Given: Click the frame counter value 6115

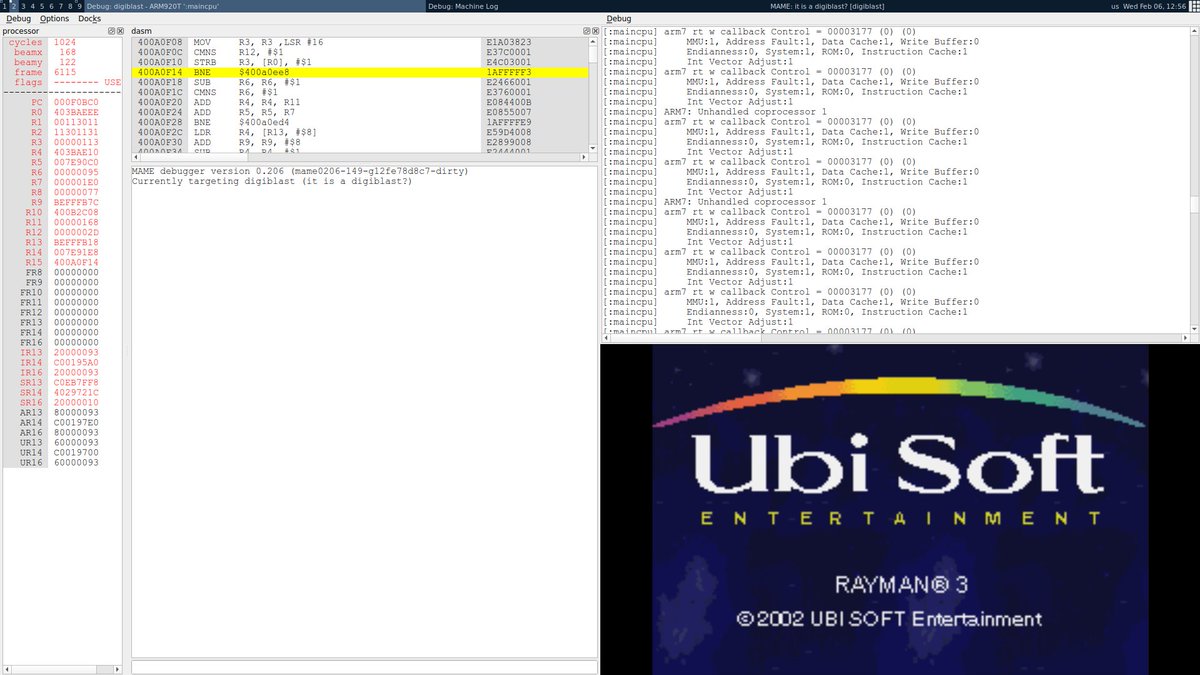Looking at the screenshot, I should [65, 73].
